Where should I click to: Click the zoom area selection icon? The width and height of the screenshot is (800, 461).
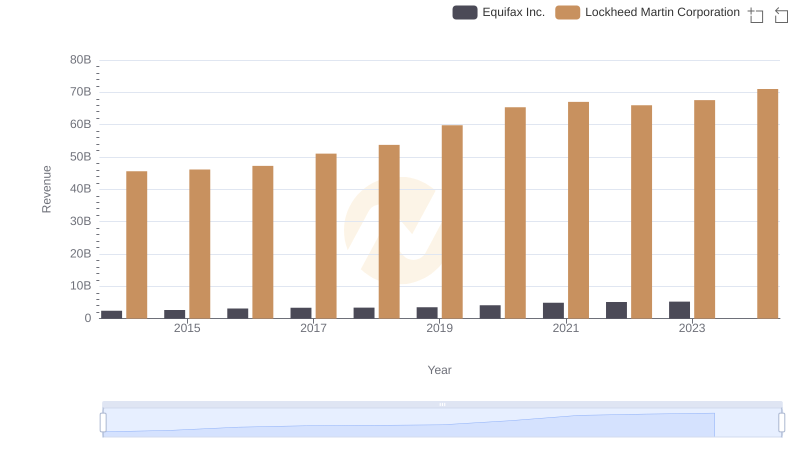[x=756, y=15]
